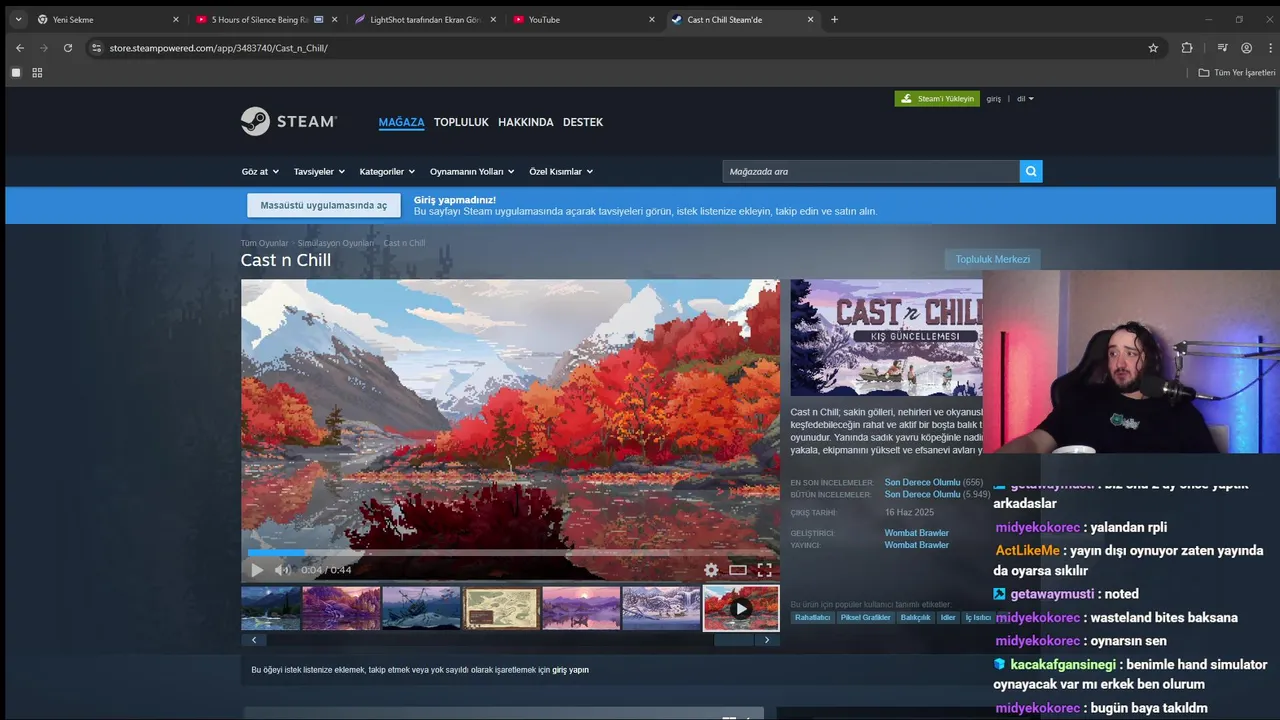Follow the Tüm Oyunlar breadcrumb link
Image resolution: width=1280 pixels, height=720 pixels.
(x=264, y=243)
